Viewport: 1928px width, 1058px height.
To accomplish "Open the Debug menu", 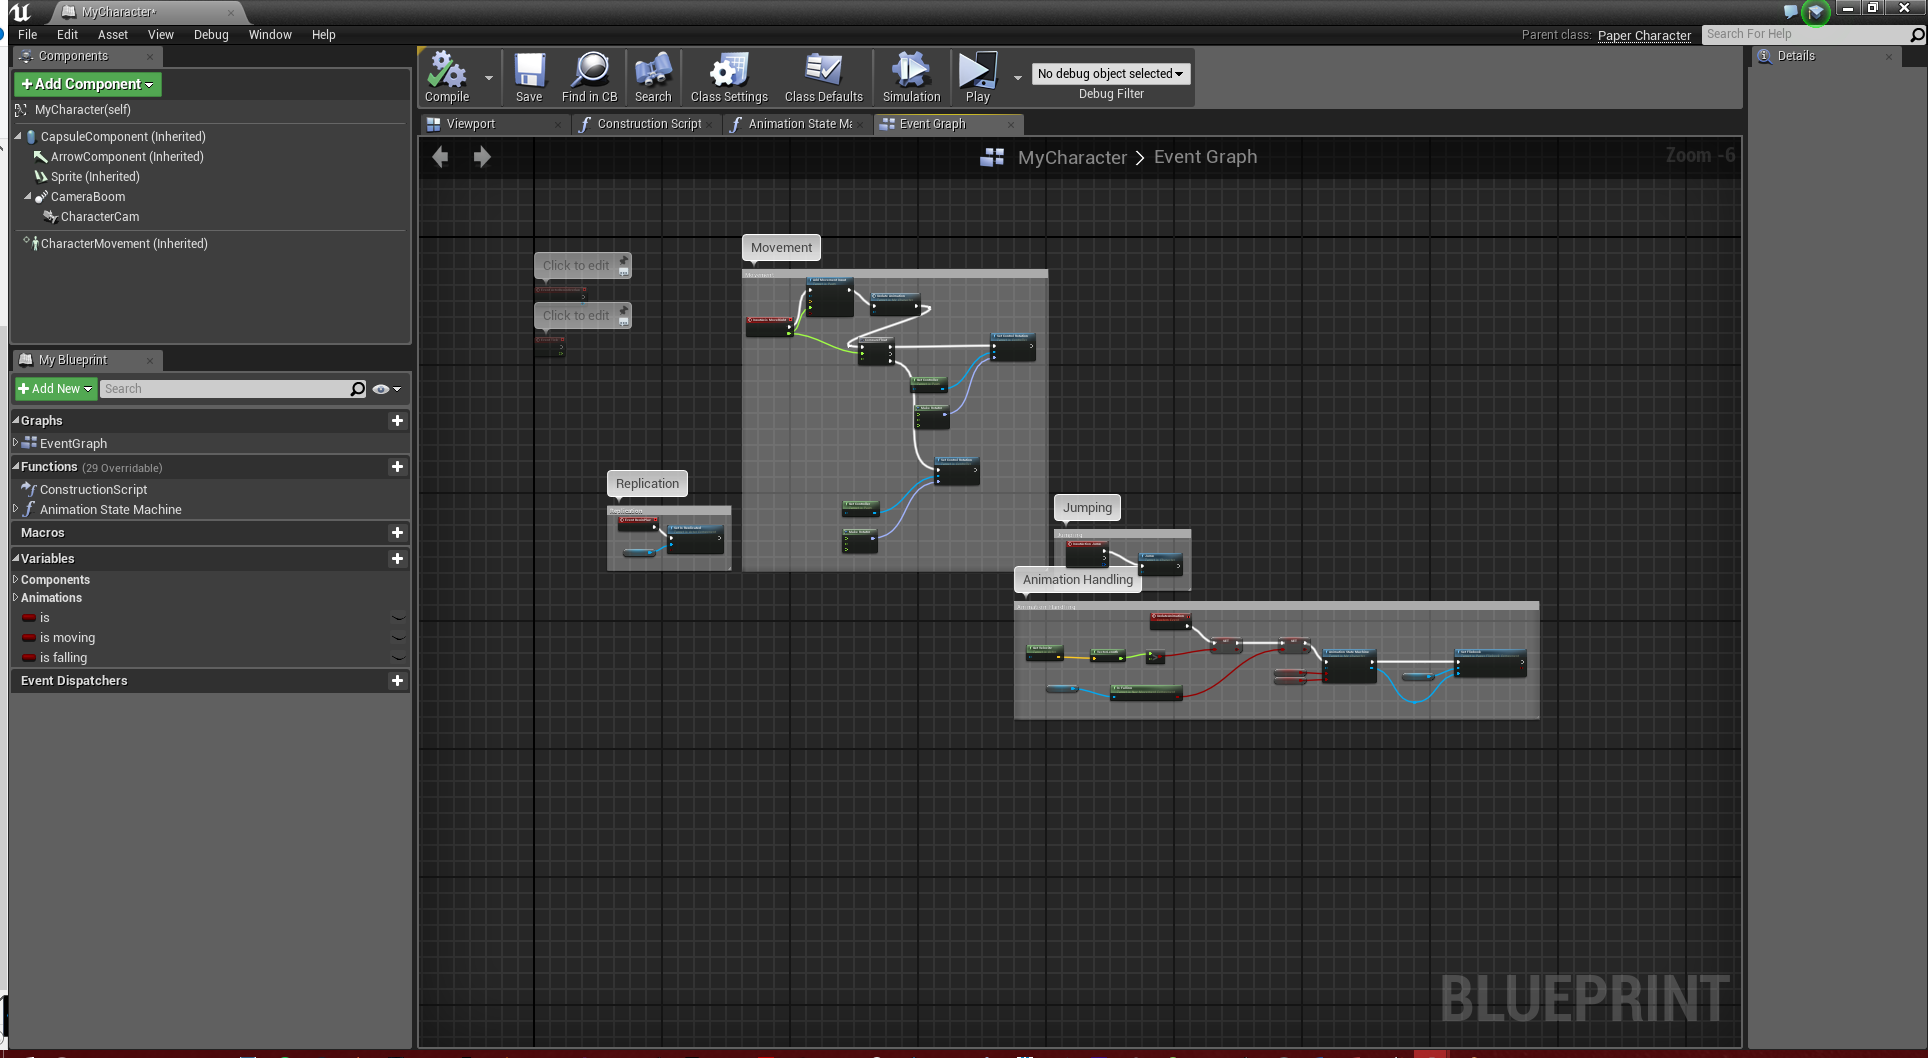I will pos(211,34).
